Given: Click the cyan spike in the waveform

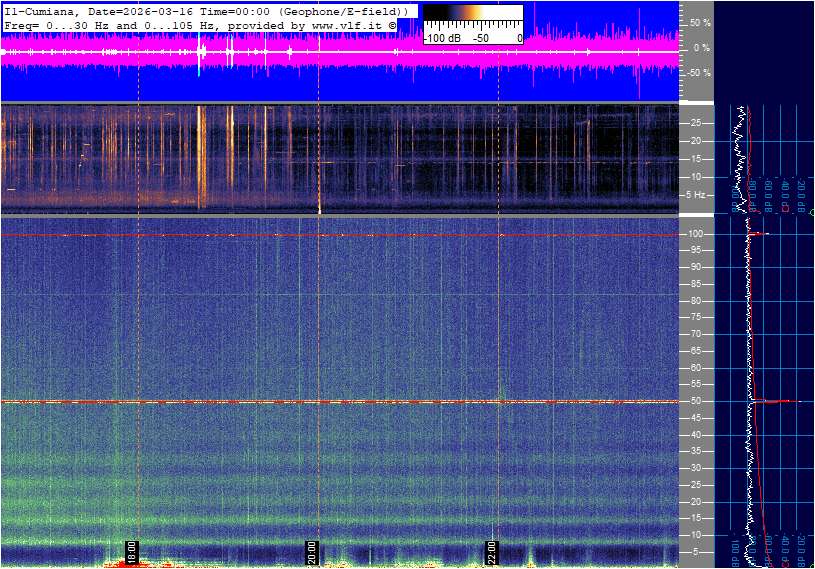Looking at the screenshot, I should click(x=199, y=55).
